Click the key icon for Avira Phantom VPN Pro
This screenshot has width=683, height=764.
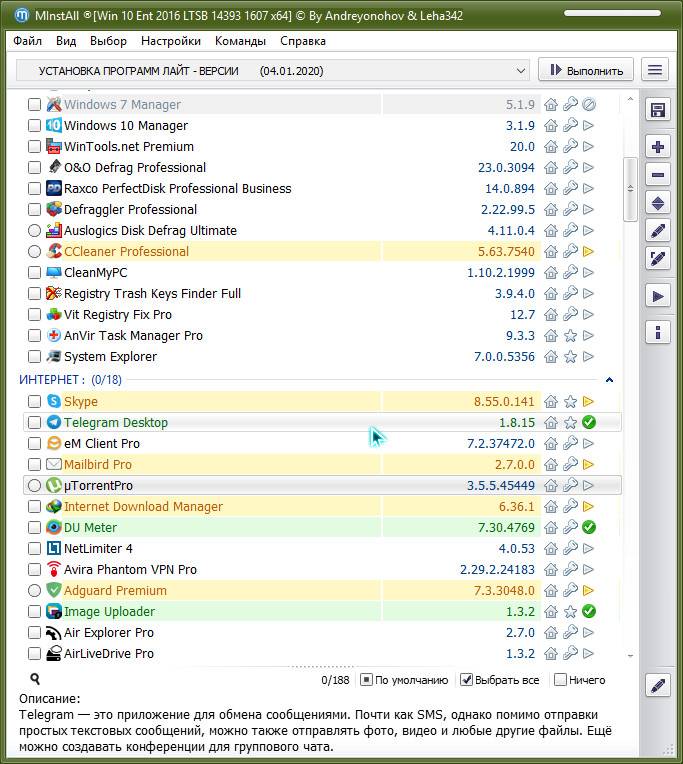(570, 570)
